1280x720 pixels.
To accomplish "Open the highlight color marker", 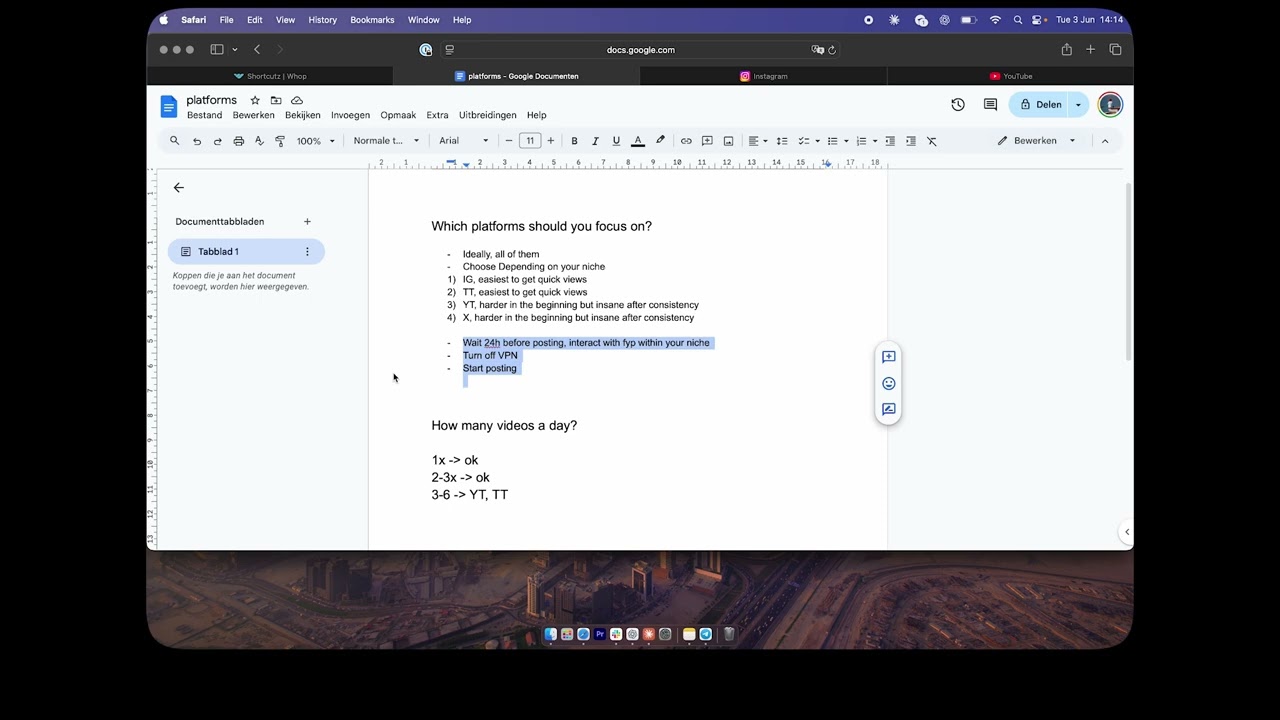I will click(x=660, y=141).
